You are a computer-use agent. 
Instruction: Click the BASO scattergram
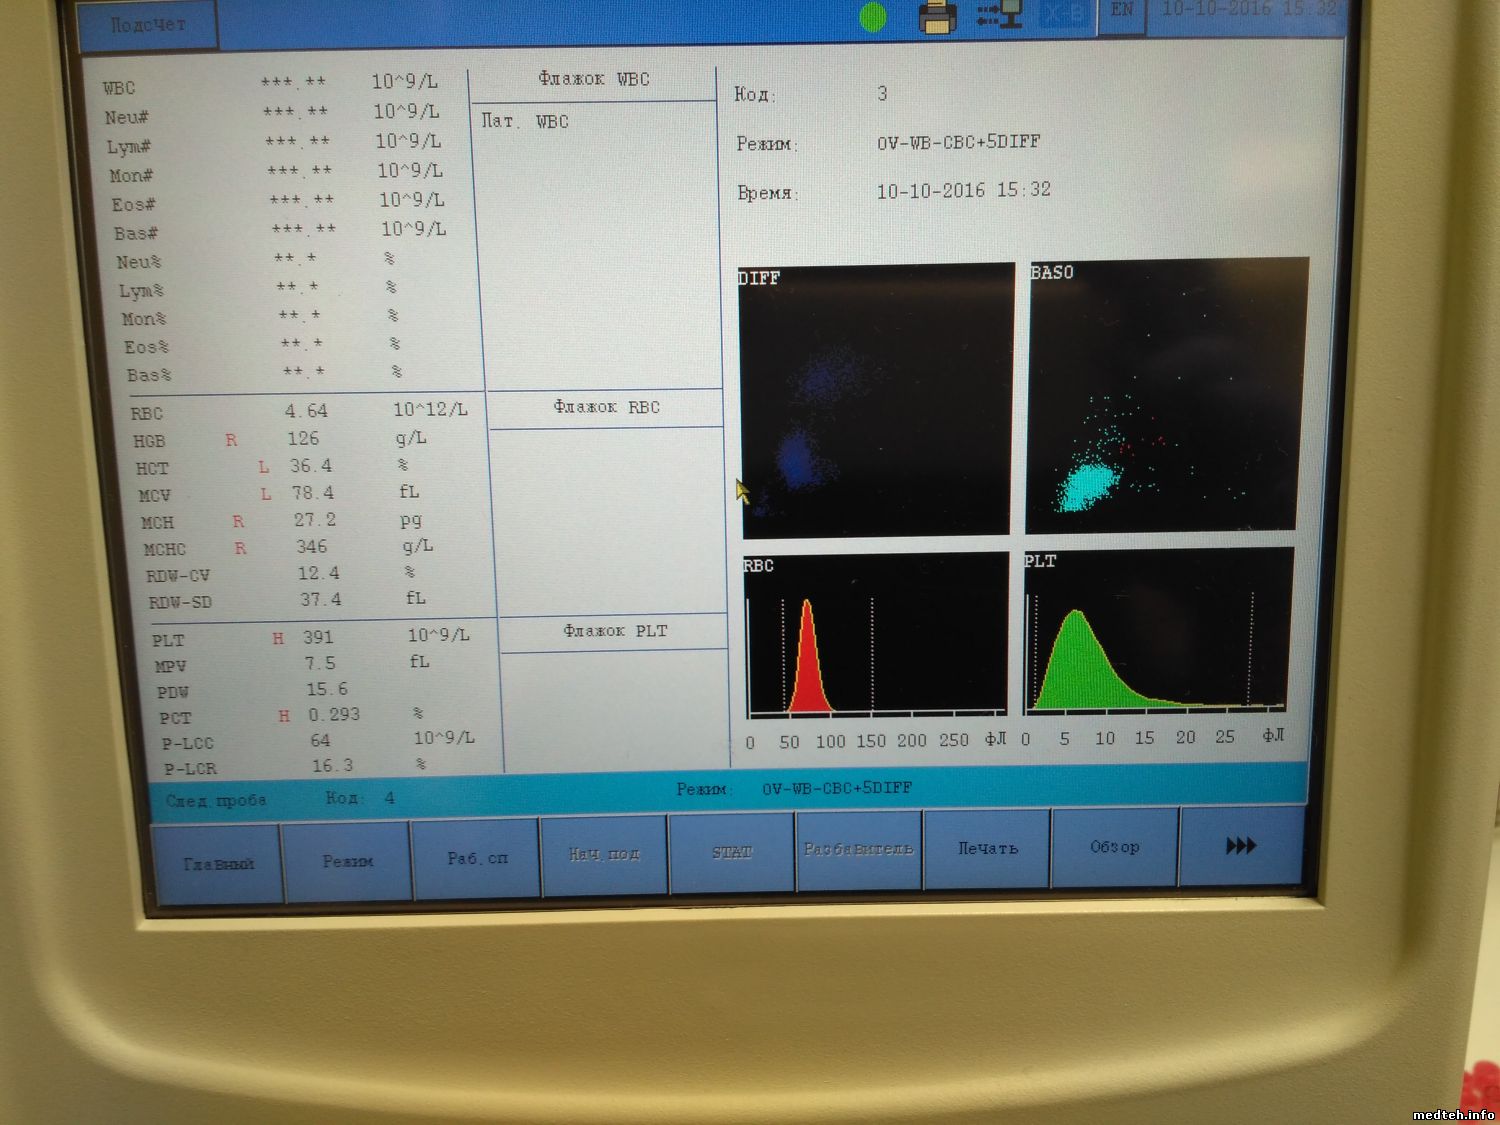point(1166,396)
